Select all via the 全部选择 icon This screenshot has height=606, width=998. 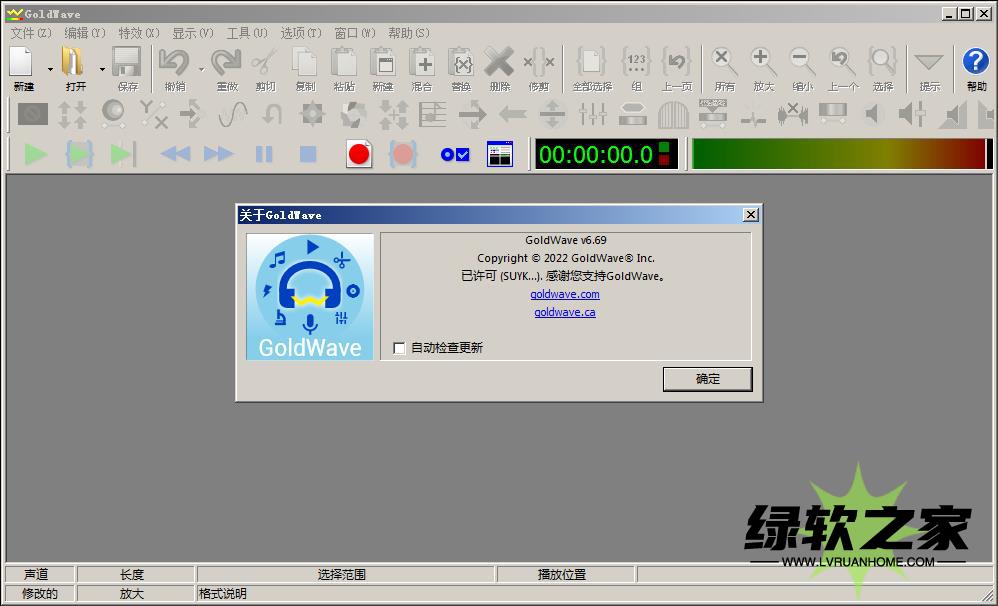(591, 62)
